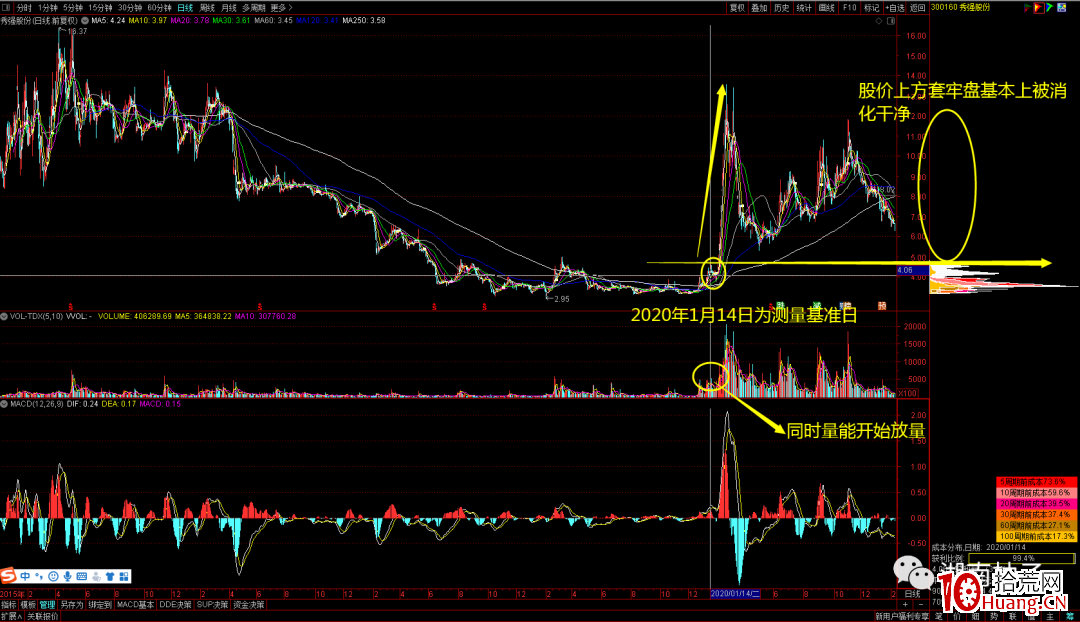
Task: Click the Sogou input method S icon
Action: [x=9, y=575]
